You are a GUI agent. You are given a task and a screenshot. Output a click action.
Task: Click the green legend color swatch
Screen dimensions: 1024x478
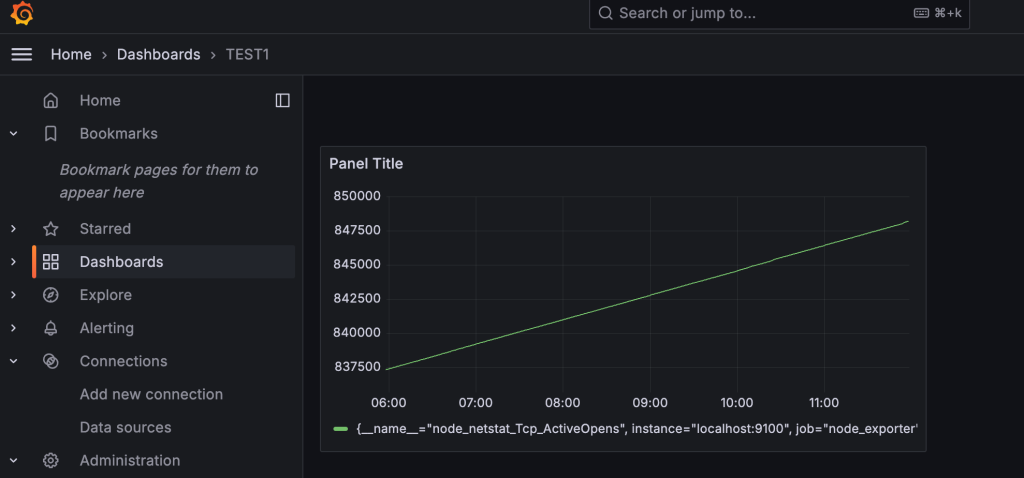point(340,429)
